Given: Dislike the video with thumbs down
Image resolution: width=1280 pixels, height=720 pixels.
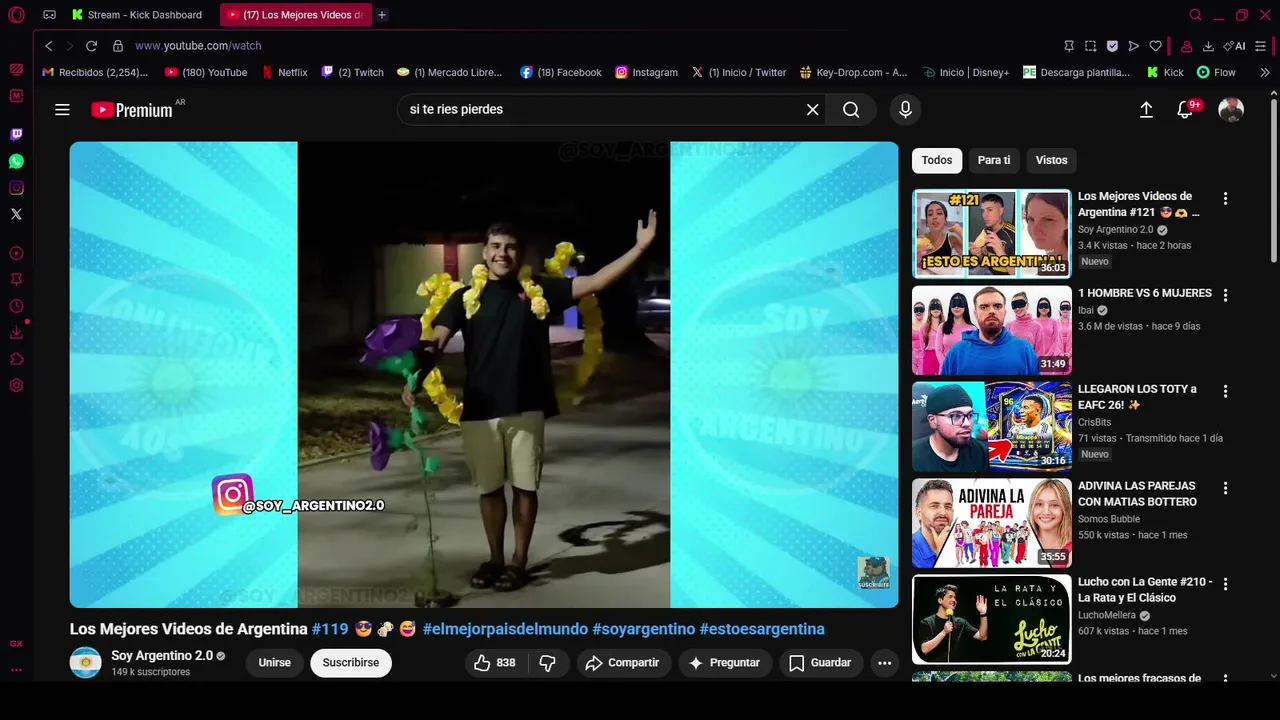Looking at the screenshot, I should 548,663.
